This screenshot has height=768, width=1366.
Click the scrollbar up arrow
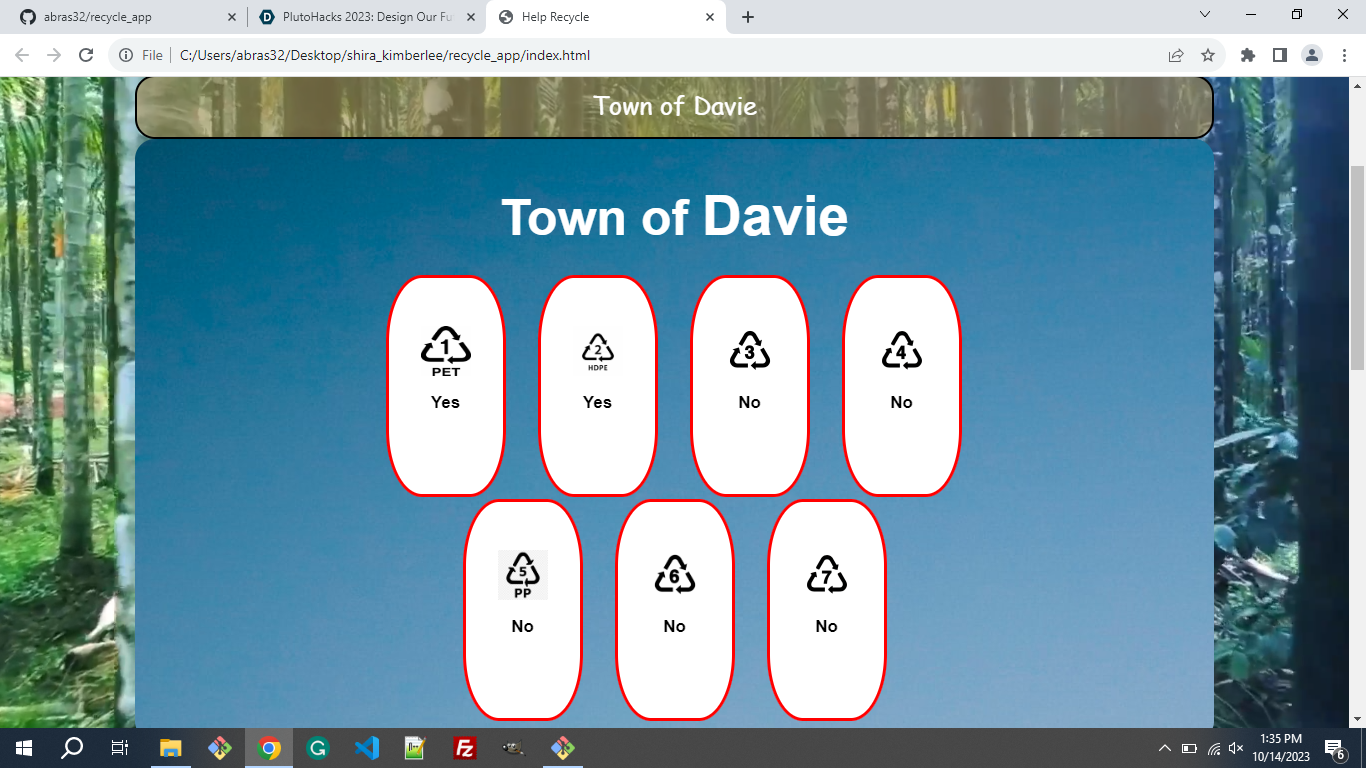pyautogui.click(x=1357, y=86)
